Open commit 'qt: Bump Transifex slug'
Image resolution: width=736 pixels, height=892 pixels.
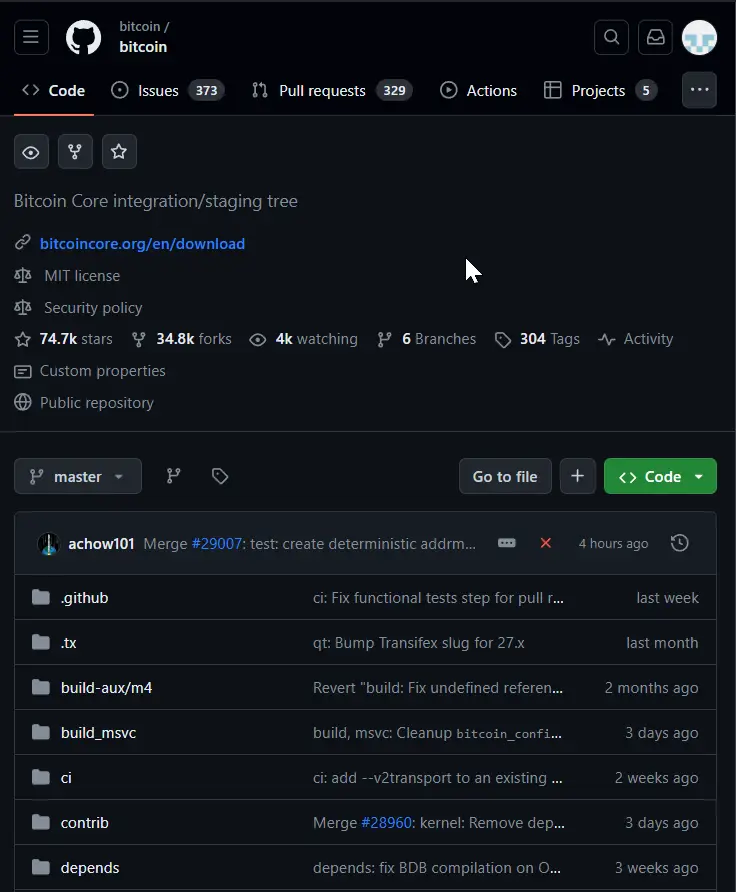(419, 643)
